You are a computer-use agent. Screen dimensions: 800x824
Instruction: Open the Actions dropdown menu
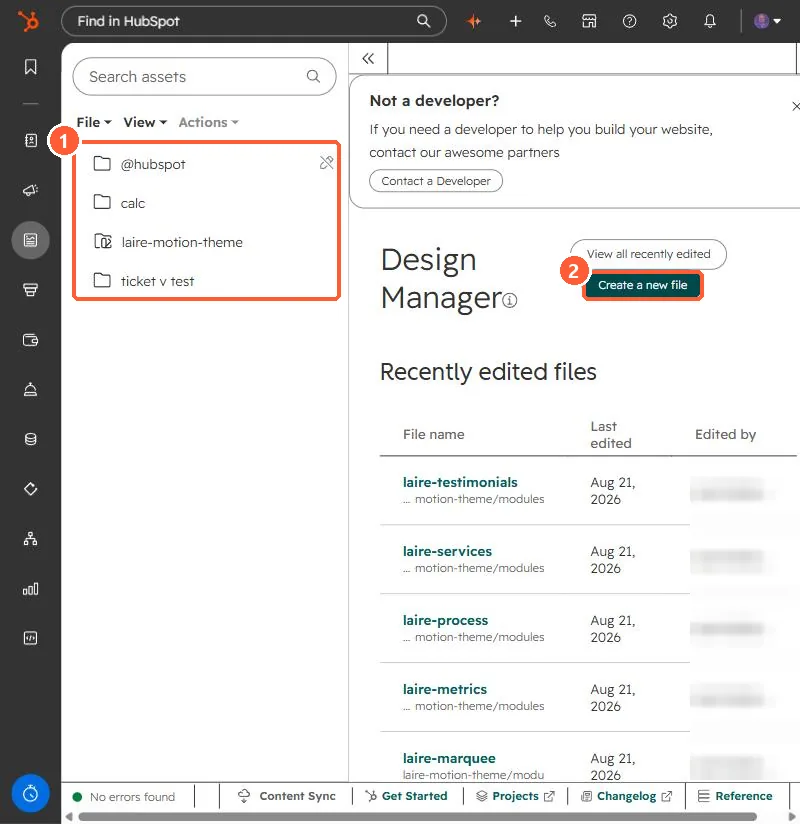[x=208, y=122]
